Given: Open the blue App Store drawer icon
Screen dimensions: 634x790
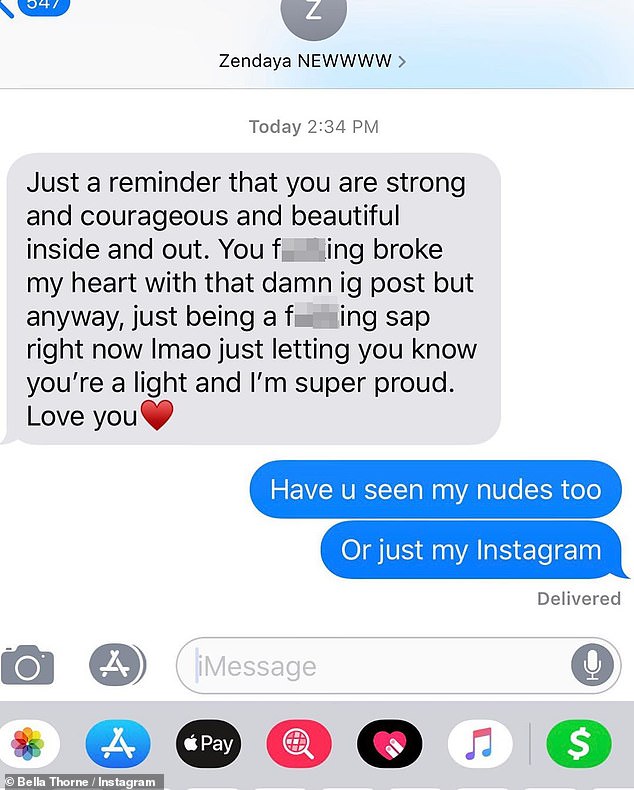Looking at the screenshot, I should tap(118, 743).
